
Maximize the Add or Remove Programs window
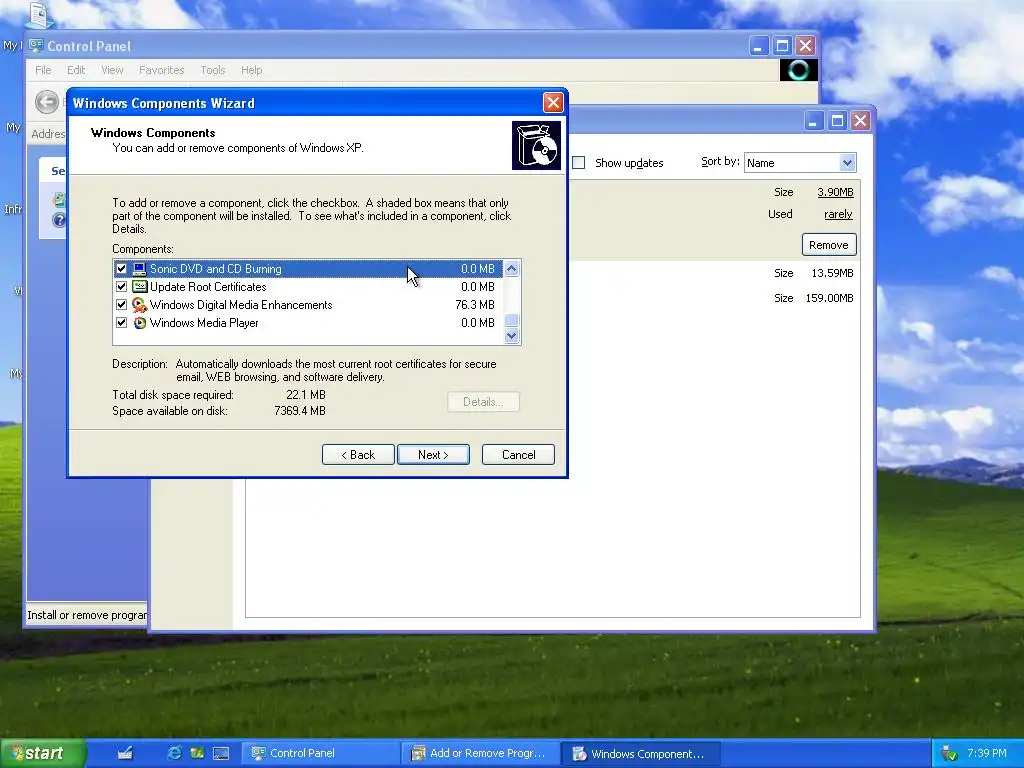[837, 120]
